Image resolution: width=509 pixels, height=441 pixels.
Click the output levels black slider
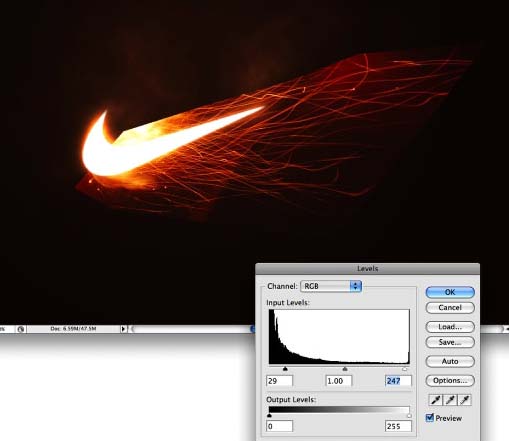click(x=269, y=415)
